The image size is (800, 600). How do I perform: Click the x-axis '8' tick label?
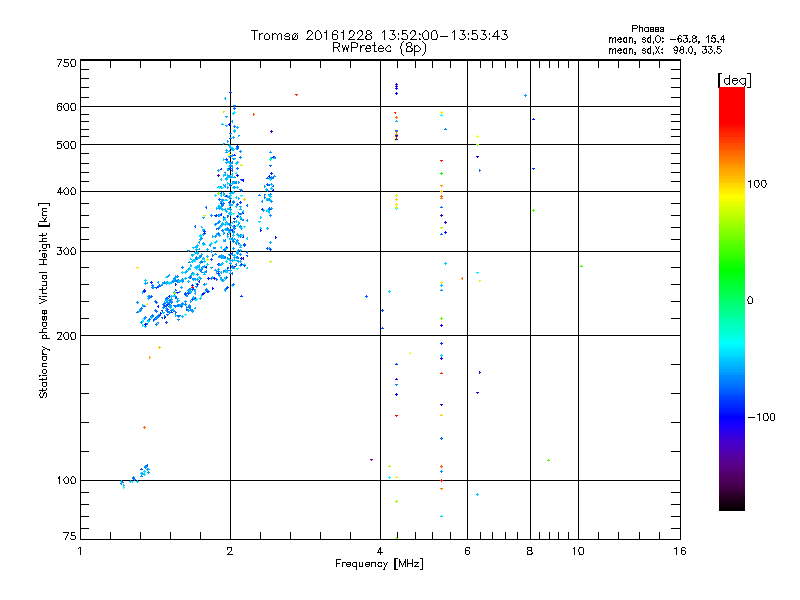tap(530, 551)
